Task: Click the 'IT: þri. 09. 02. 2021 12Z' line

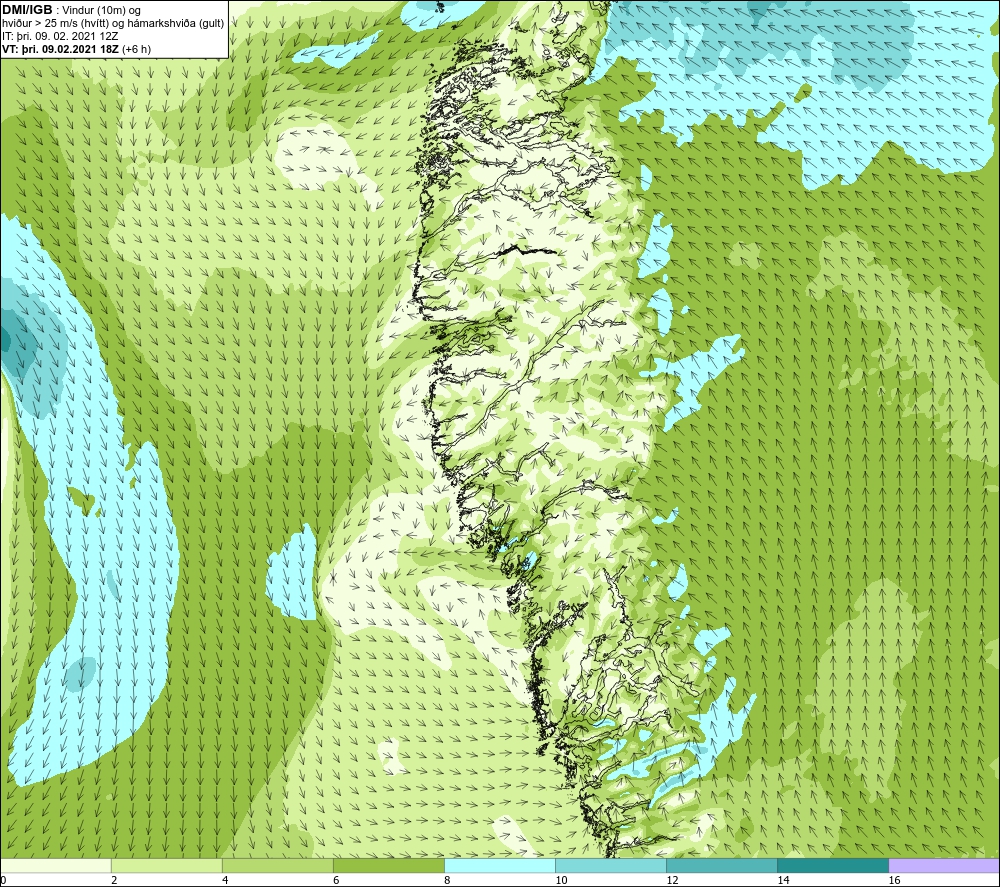Action: pyautogui.click(x=60, y=36)
